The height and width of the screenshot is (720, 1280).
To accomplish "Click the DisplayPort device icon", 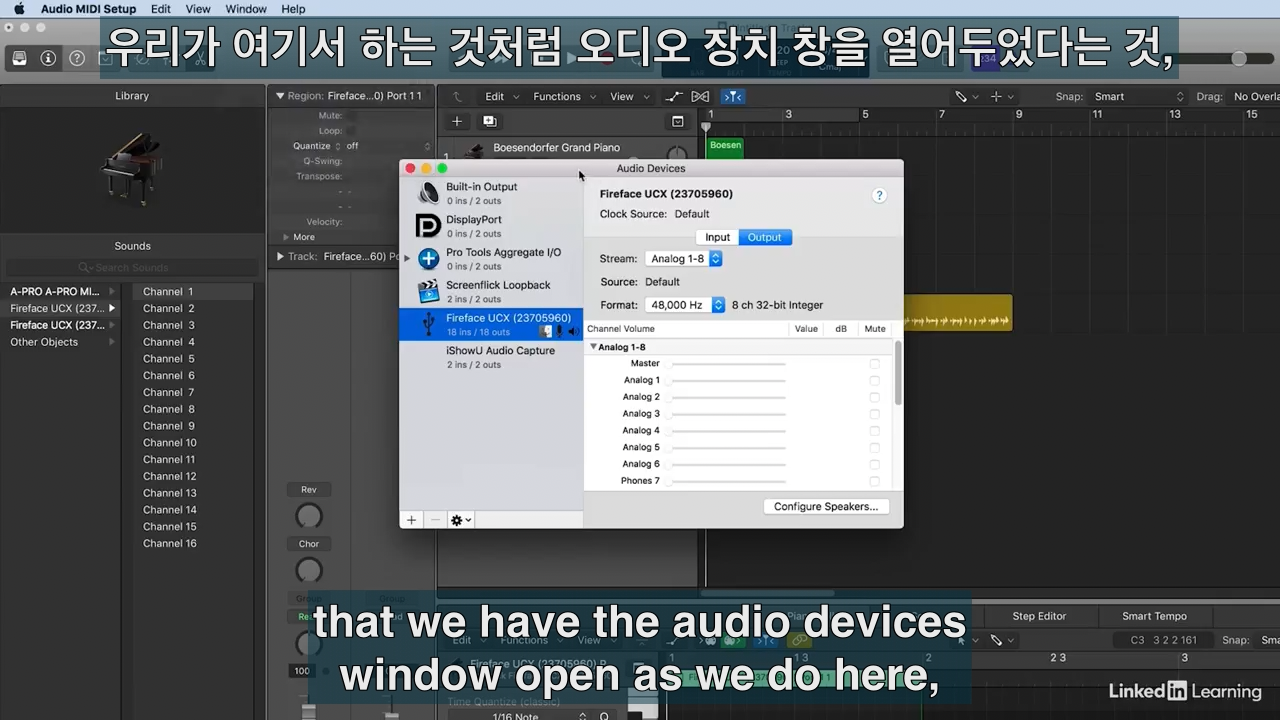I will point(428,226).
